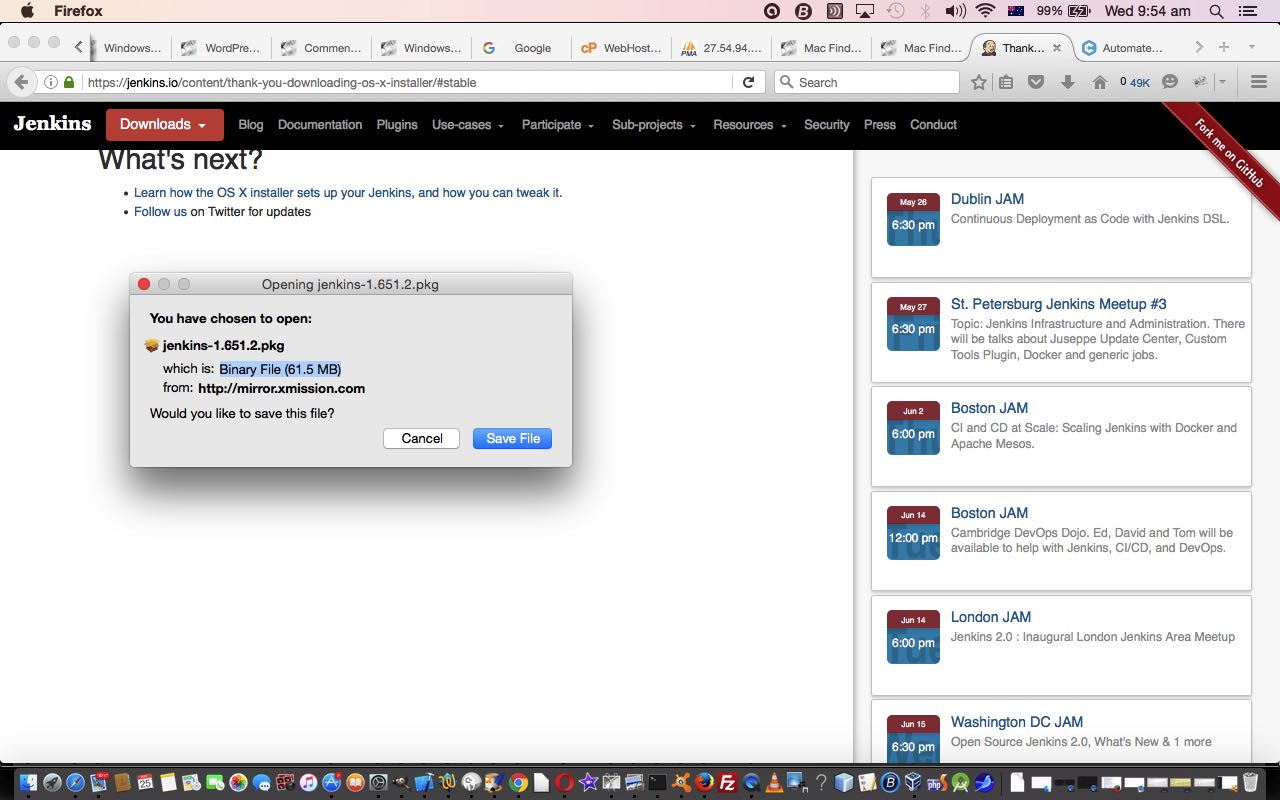Open the Plugins page
Viewport: 1280px width, 800px height.
click(397, 125)
